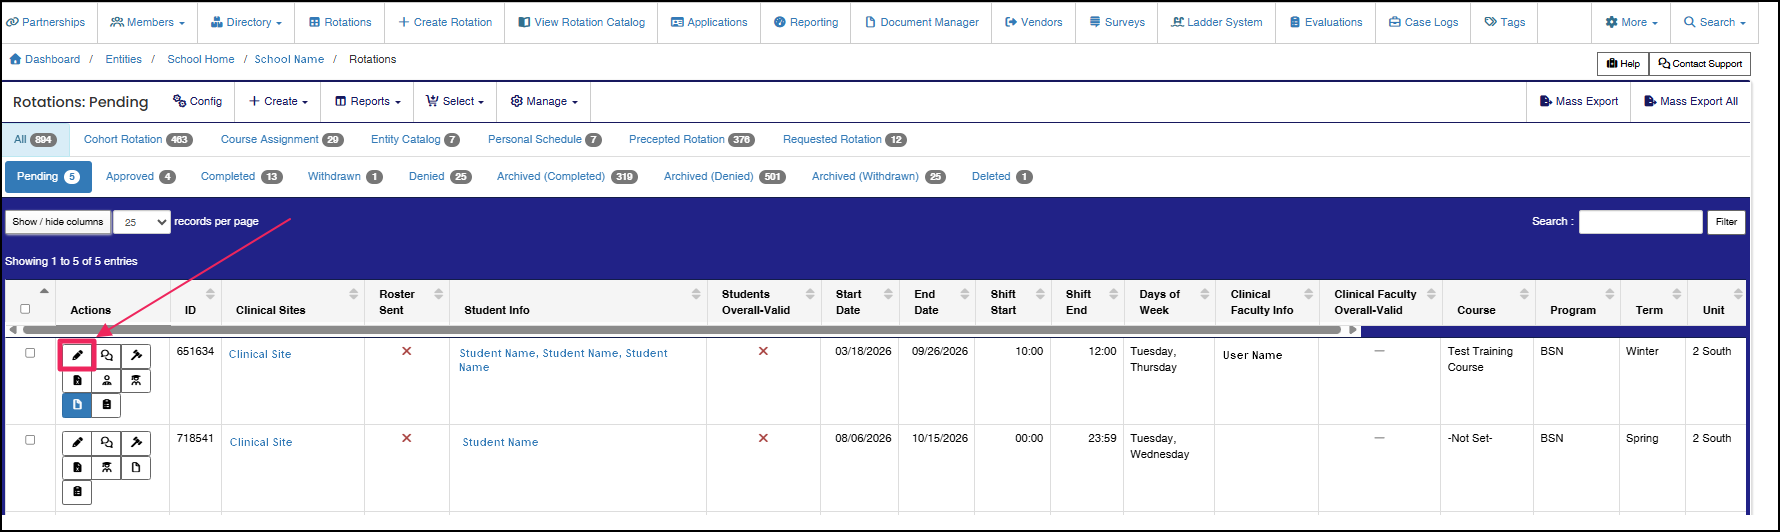Expand the Members dropdown

(148, 22)
